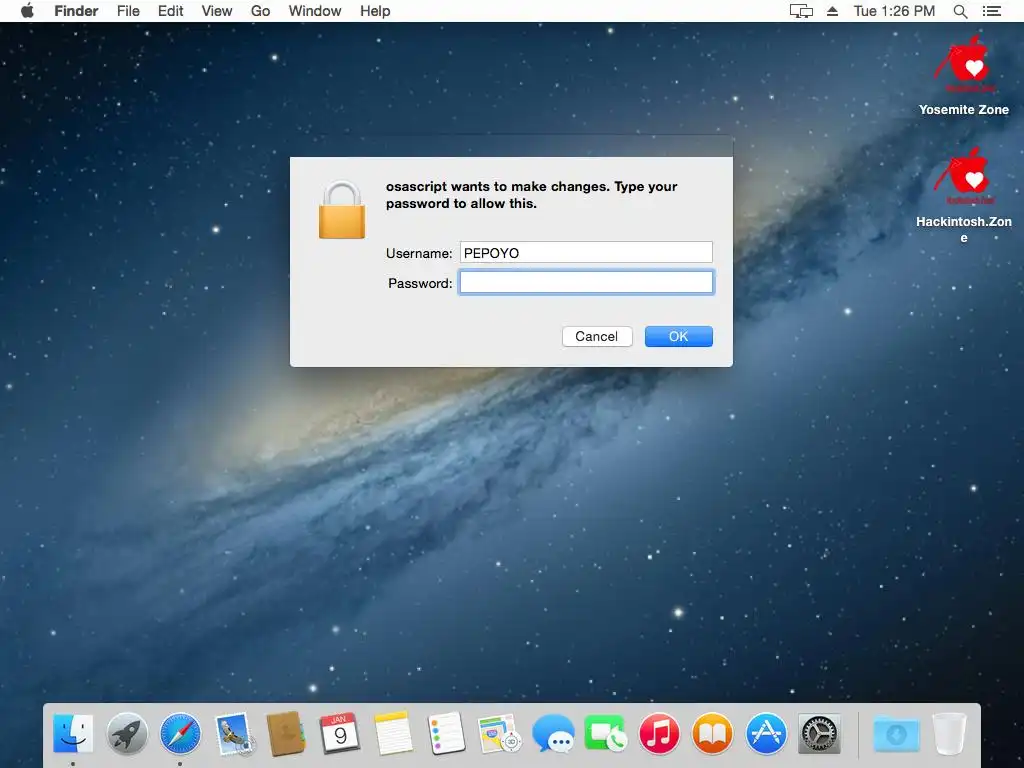Open the Finder menu
Image resolution: width=1024 pixels, height=768 pixels.
(76, 11)
